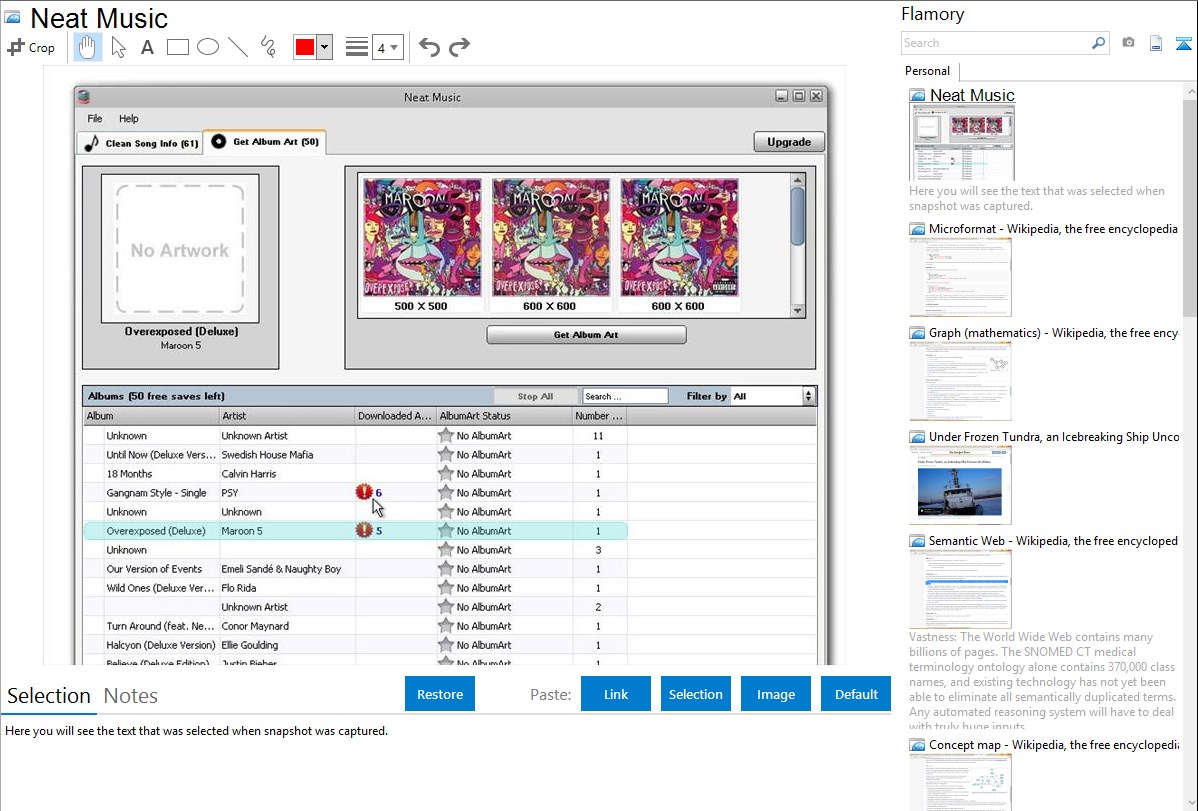The image size is (1198, 811).
Task: Click the camera capture icon
Action: coord(1128,43)
